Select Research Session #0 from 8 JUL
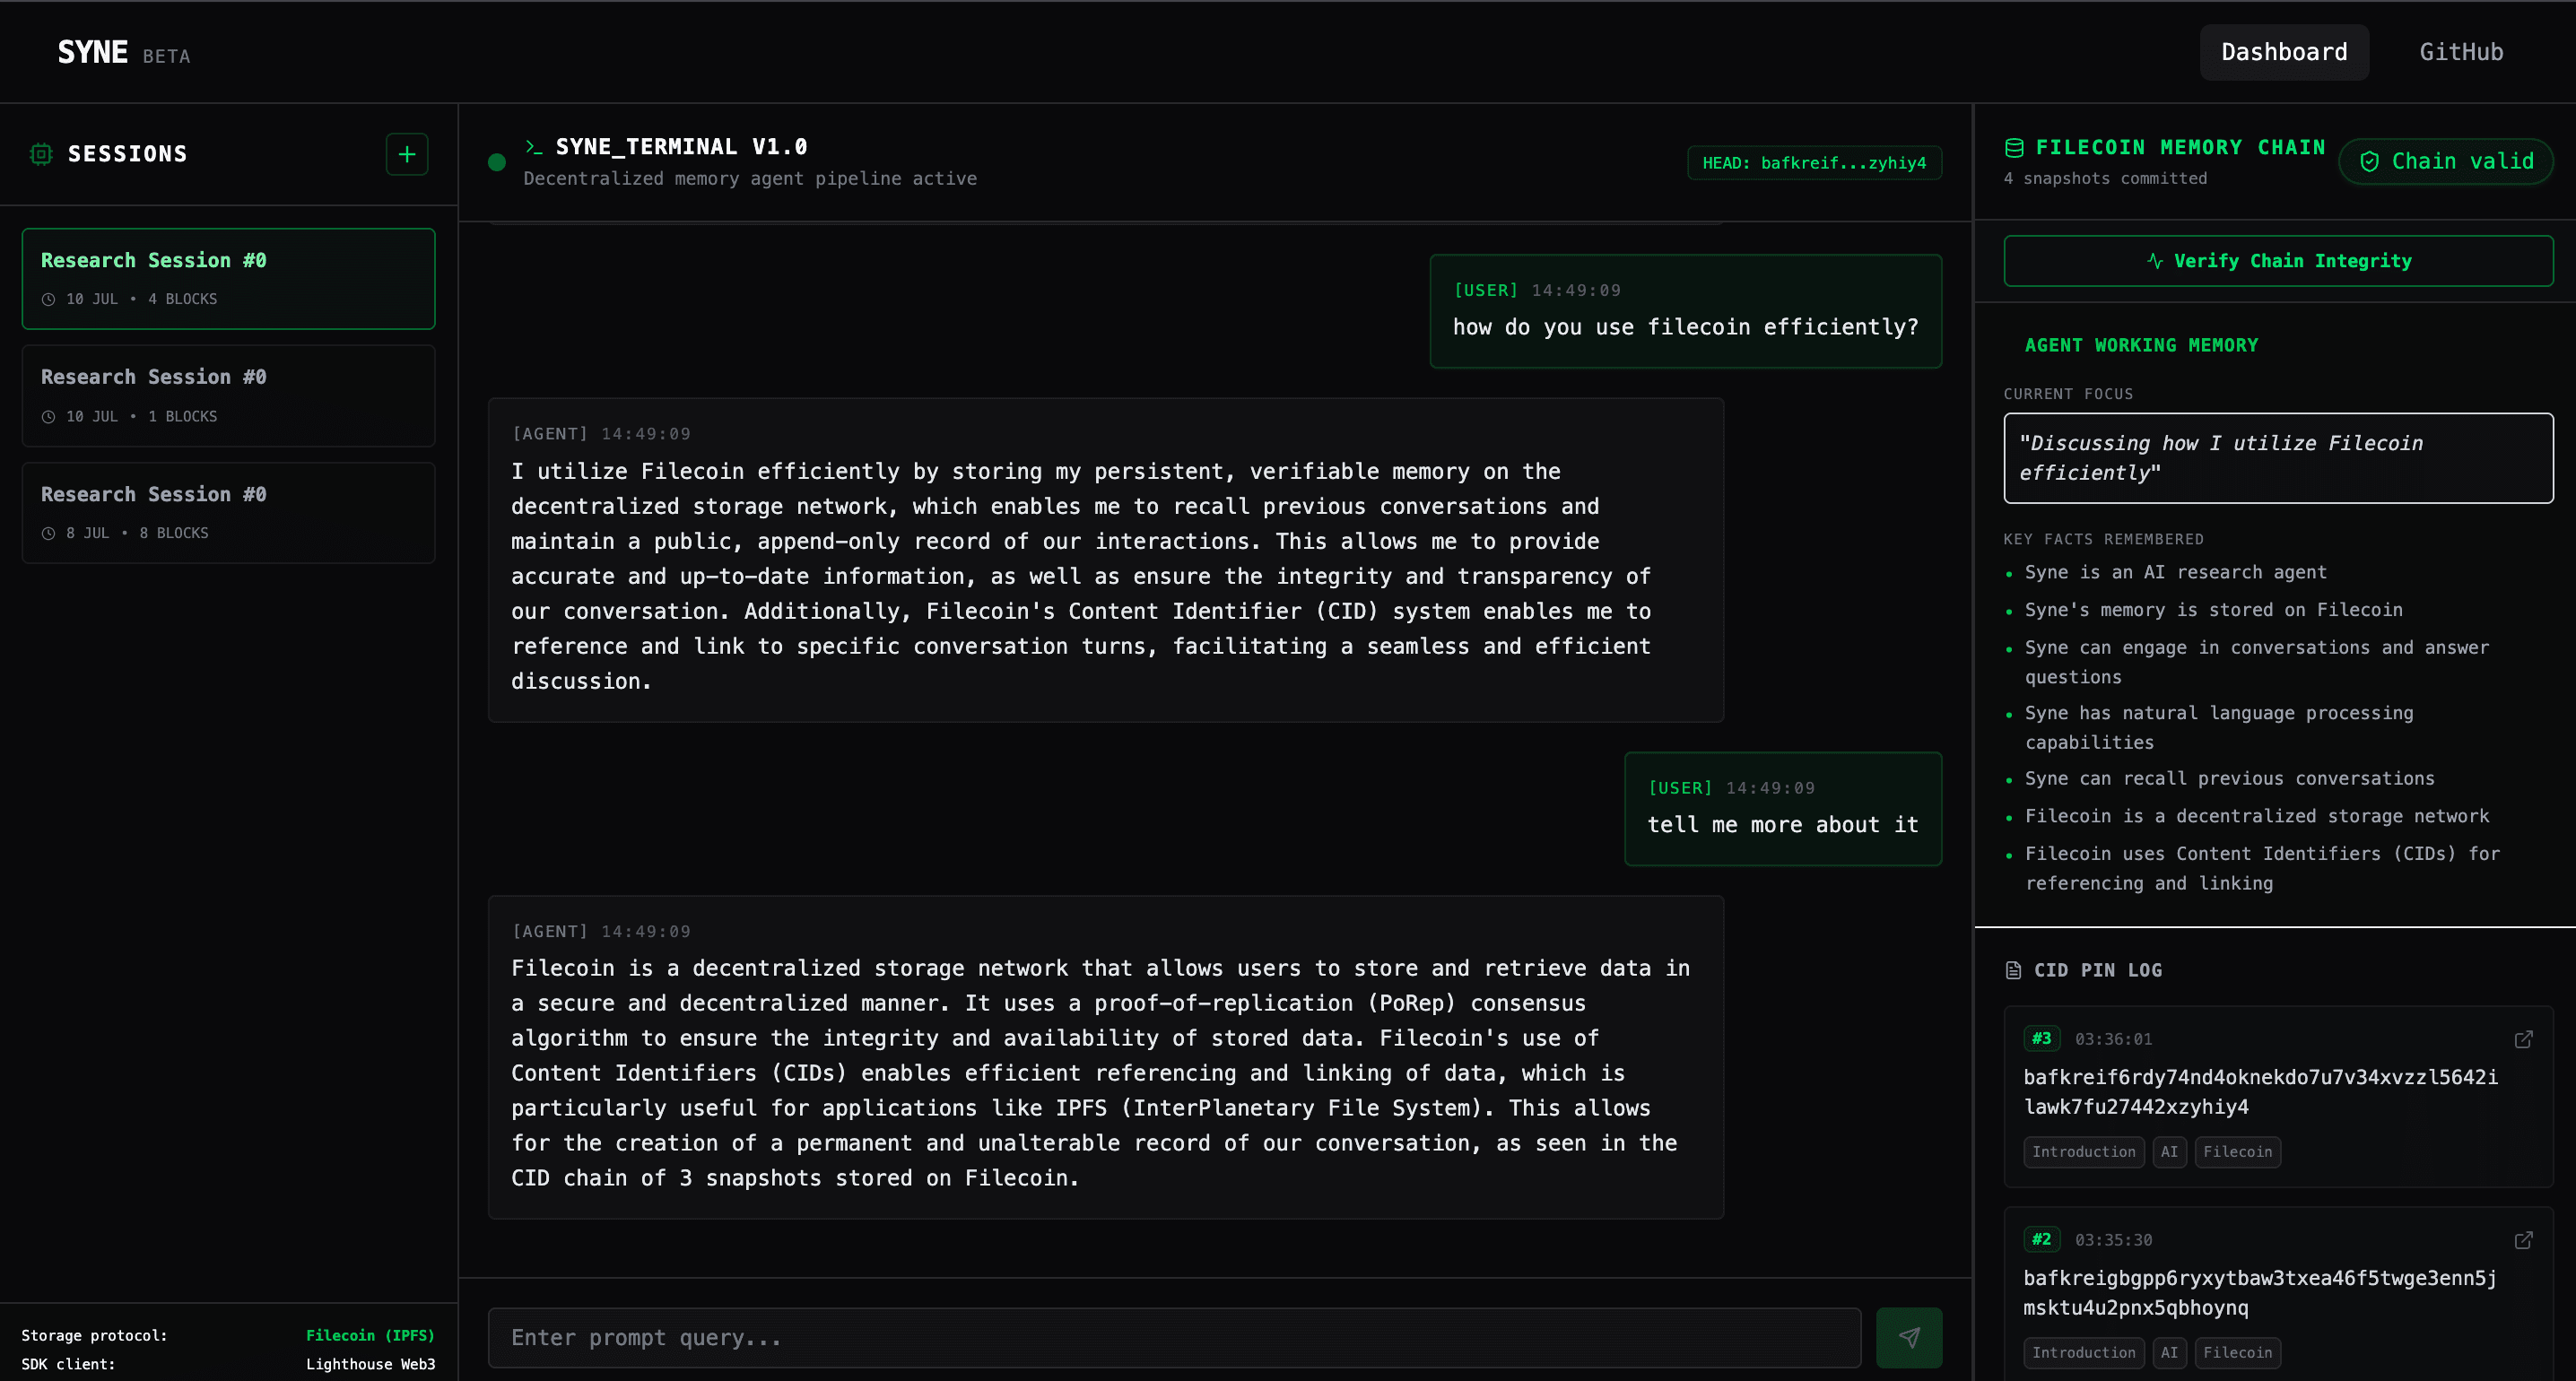This screenshot has width=2576, height=1381. tap(229, 512)
